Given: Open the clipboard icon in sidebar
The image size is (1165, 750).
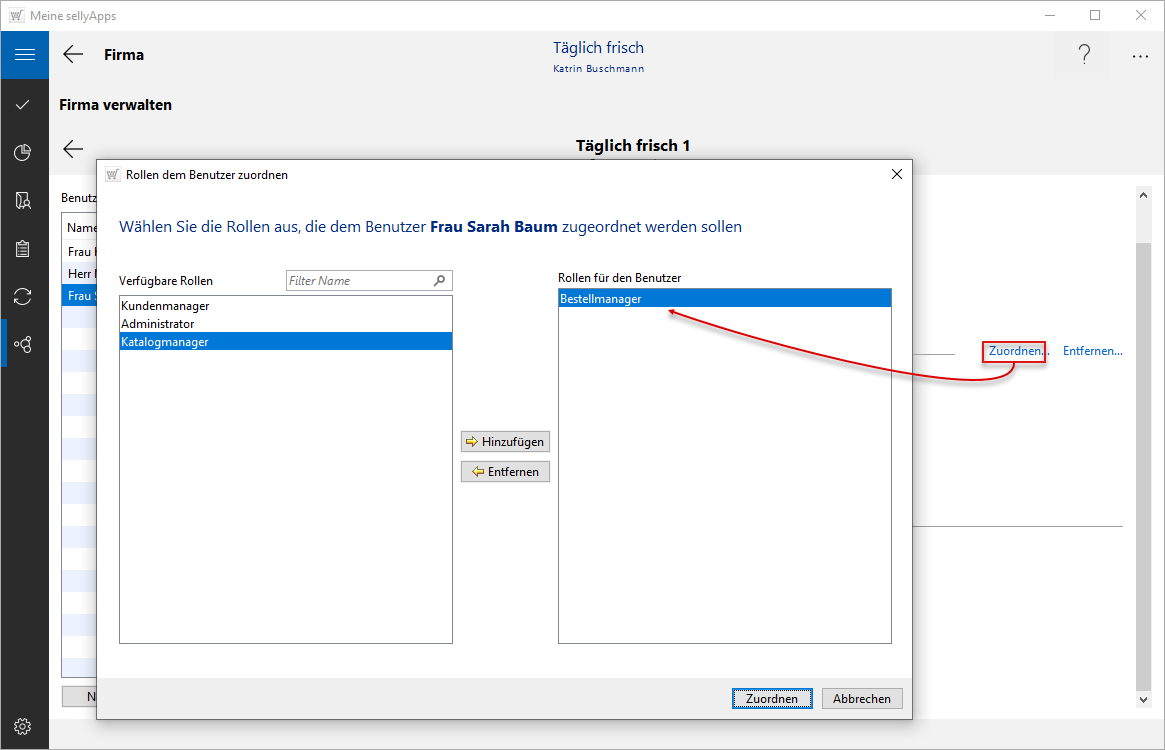Looking at the screenshot, I should 24,248.
